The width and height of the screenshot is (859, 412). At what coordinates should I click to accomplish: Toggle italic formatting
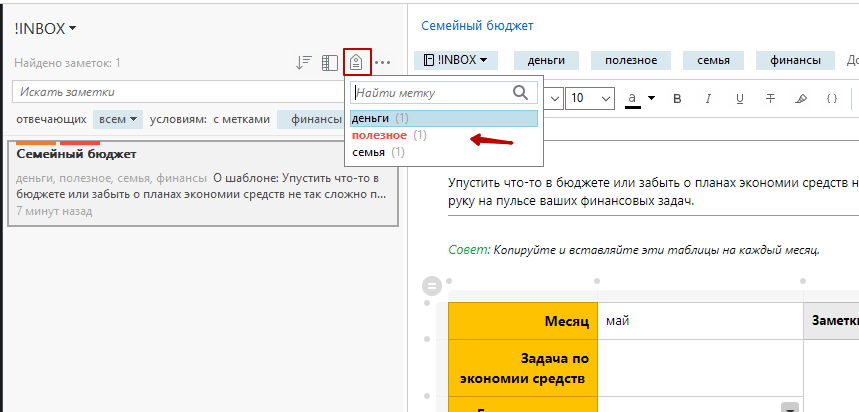click(x=708, y=98)
